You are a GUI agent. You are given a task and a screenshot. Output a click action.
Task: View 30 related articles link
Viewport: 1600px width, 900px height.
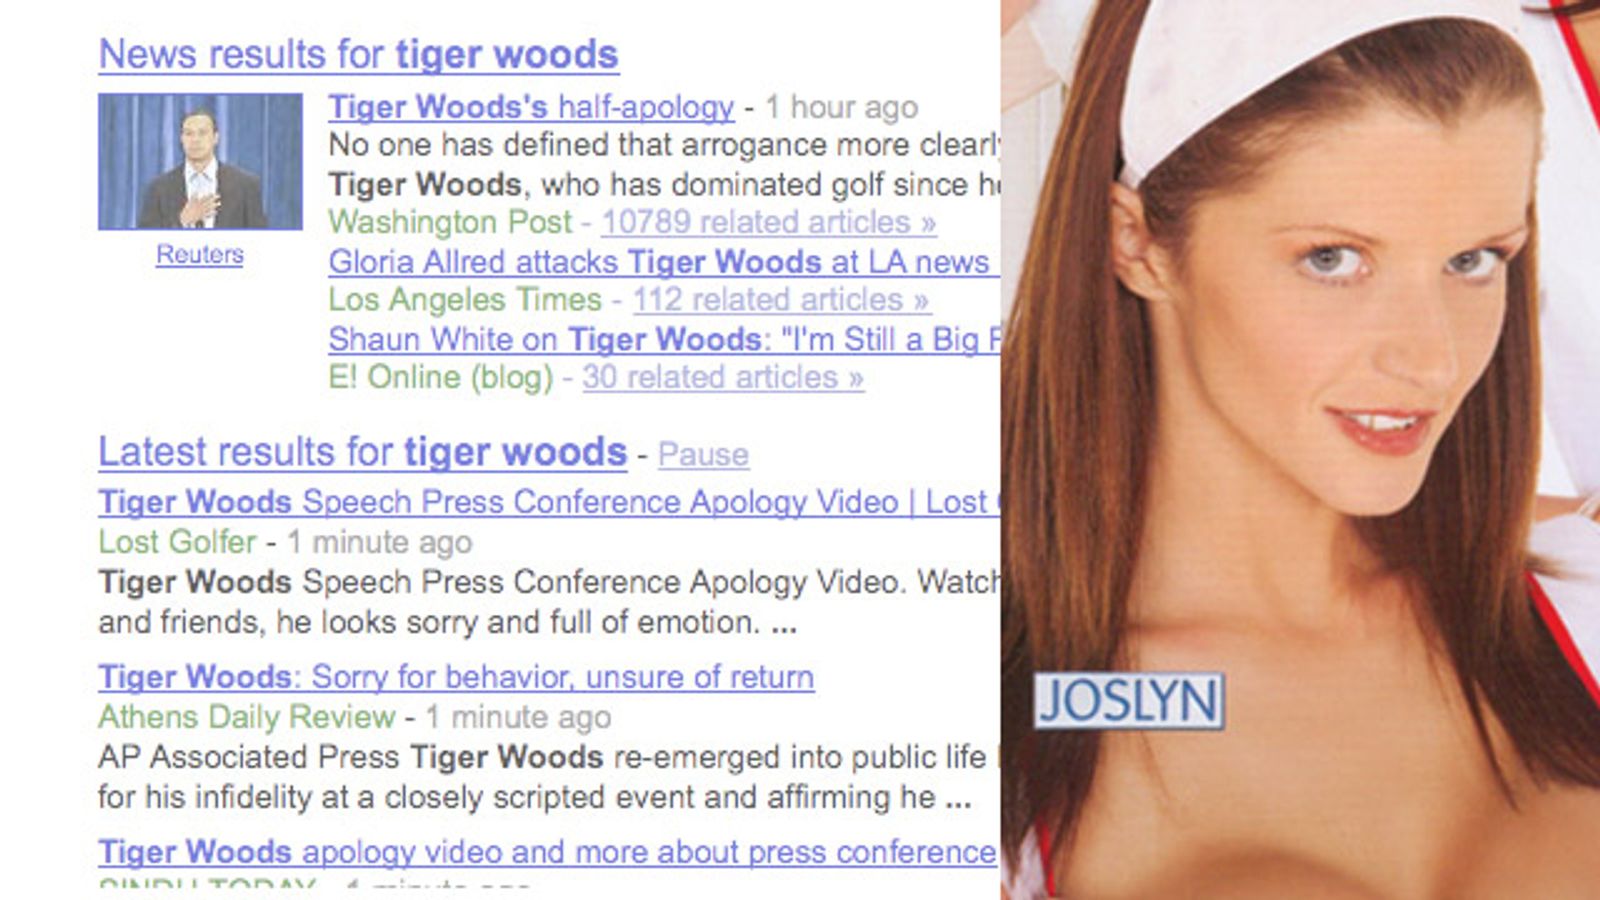pyautogui.click(x=723, y=377)
